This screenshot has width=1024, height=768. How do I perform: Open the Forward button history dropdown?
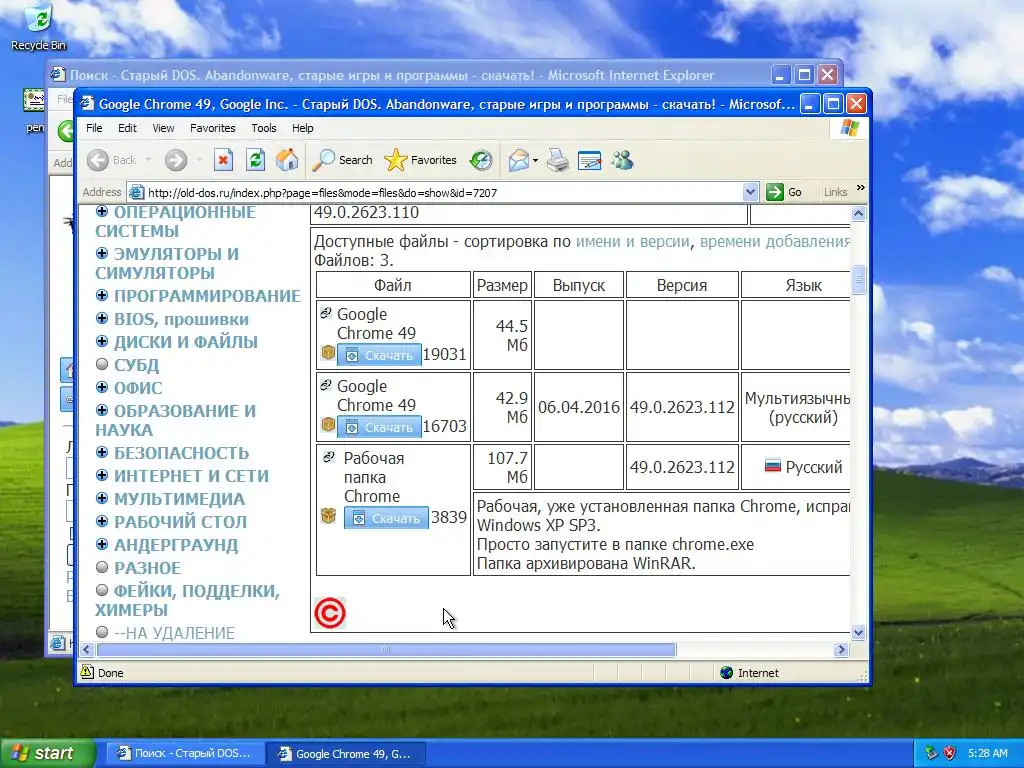click(x=199, y=160)
